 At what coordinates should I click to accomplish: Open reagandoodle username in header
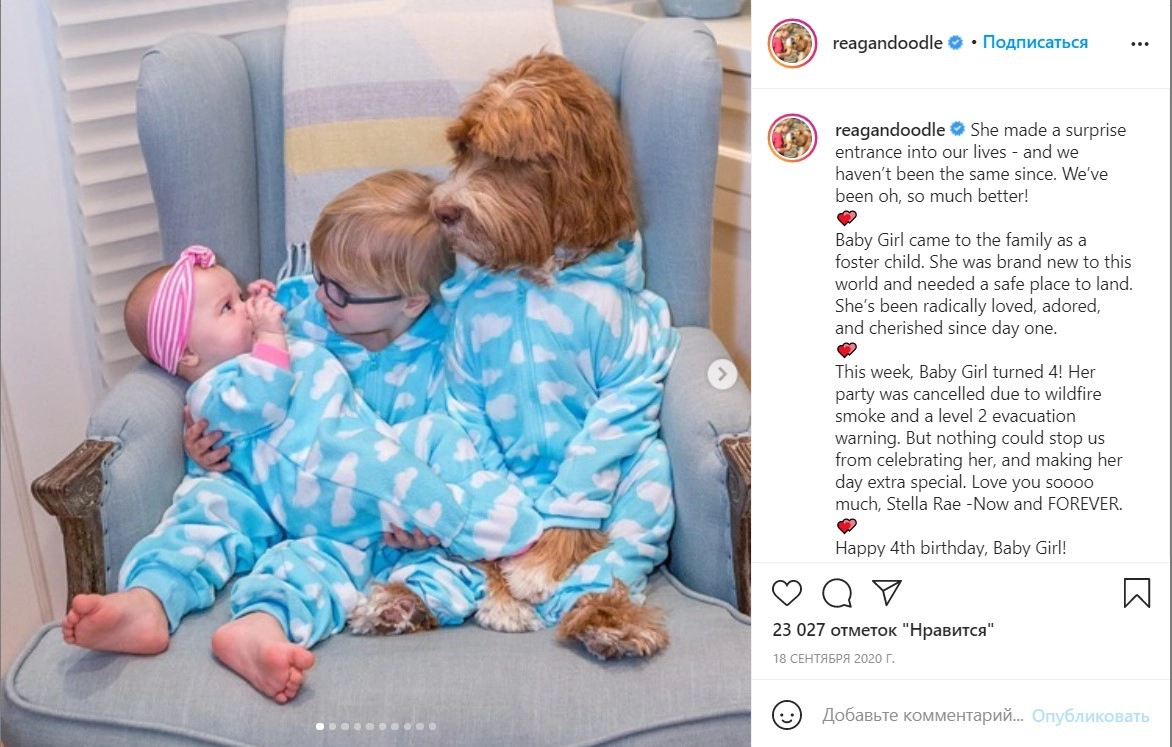pyautogui.click(x=887, y=43)
